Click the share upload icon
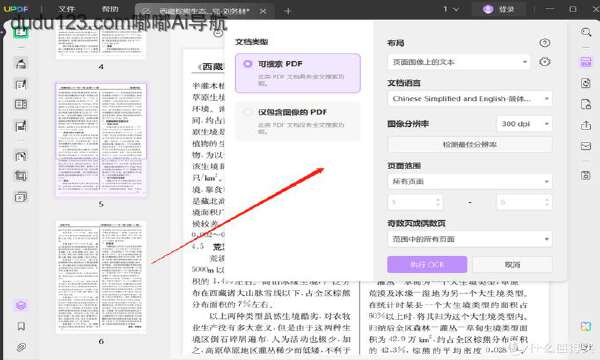Screen dimensions: 600x360 (x=586, y=125)
